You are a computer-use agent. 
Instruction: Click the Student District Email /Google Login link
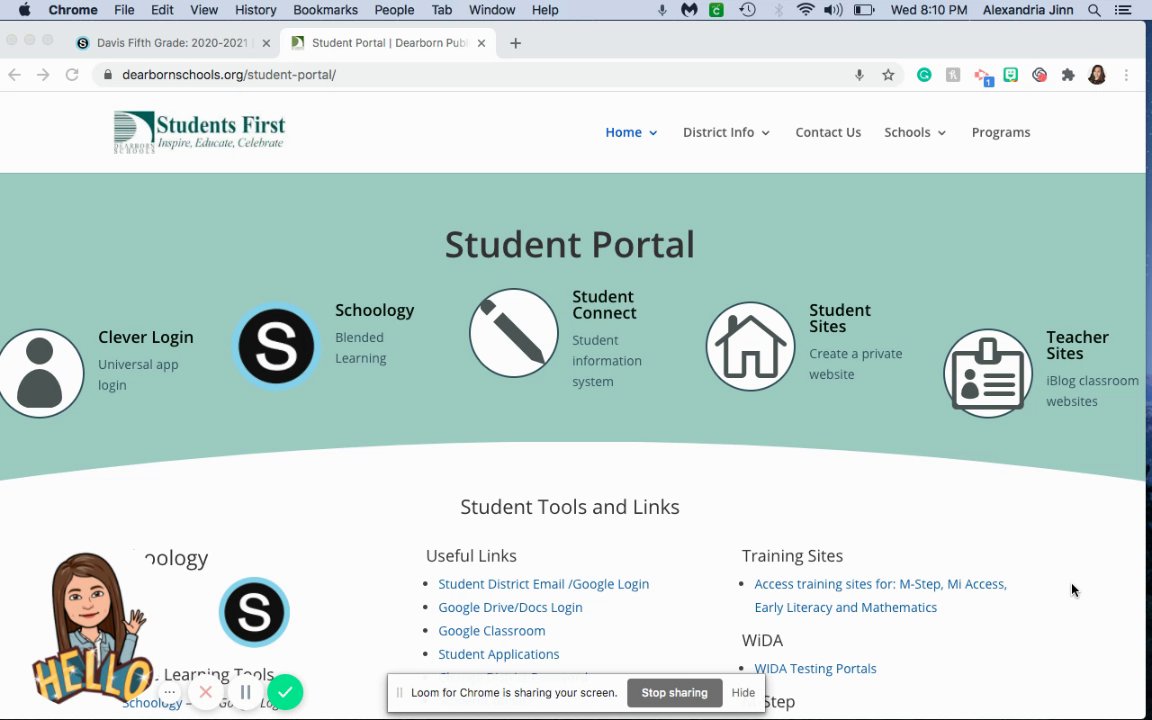(x=544, y=584)
